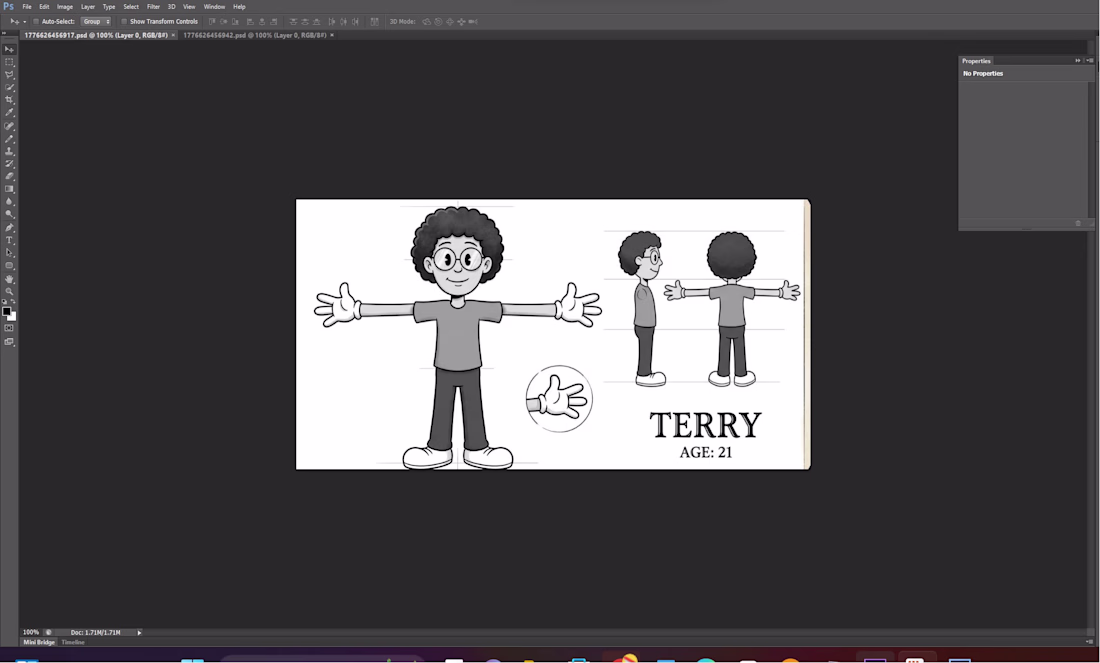The height and width of the screenshot is (663, 1100).
Task: Open the Auto-Select Group dropdown
Action: coord(96,22)
